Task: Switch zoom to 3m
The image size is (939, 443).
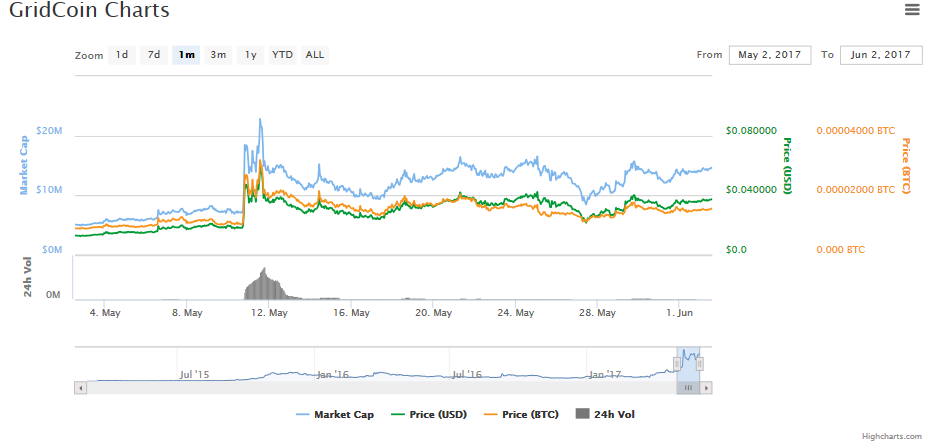Action: [x=218, y=55]
